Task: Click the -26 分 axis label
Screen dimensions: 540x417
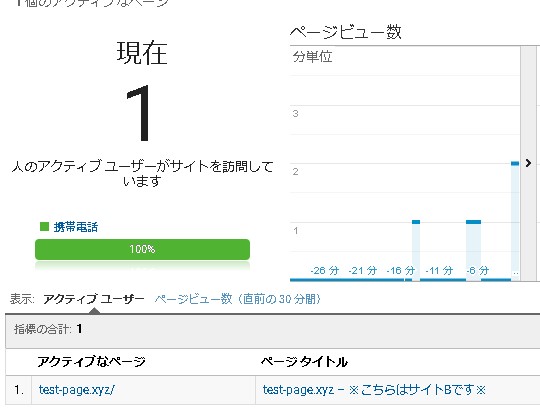Action: 325,270
